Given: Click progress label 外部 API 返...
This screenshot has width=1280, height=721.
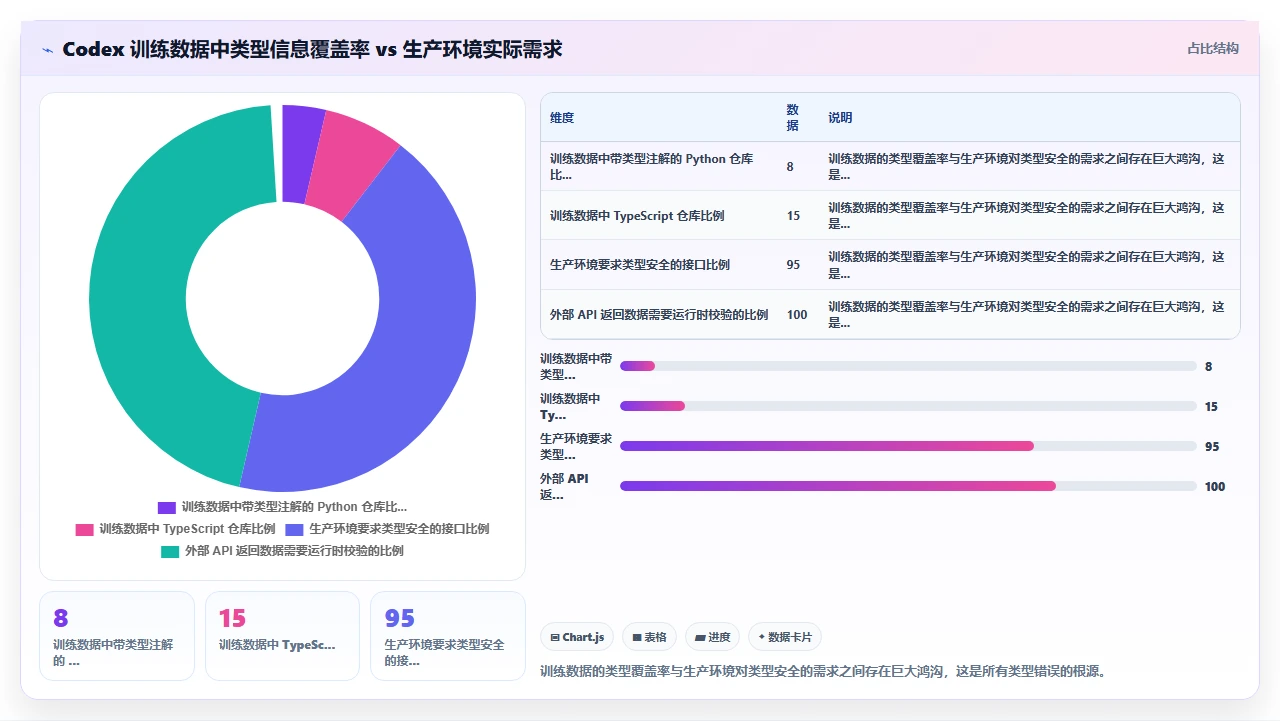Looking at the screenshot, I should click(565, 487).
